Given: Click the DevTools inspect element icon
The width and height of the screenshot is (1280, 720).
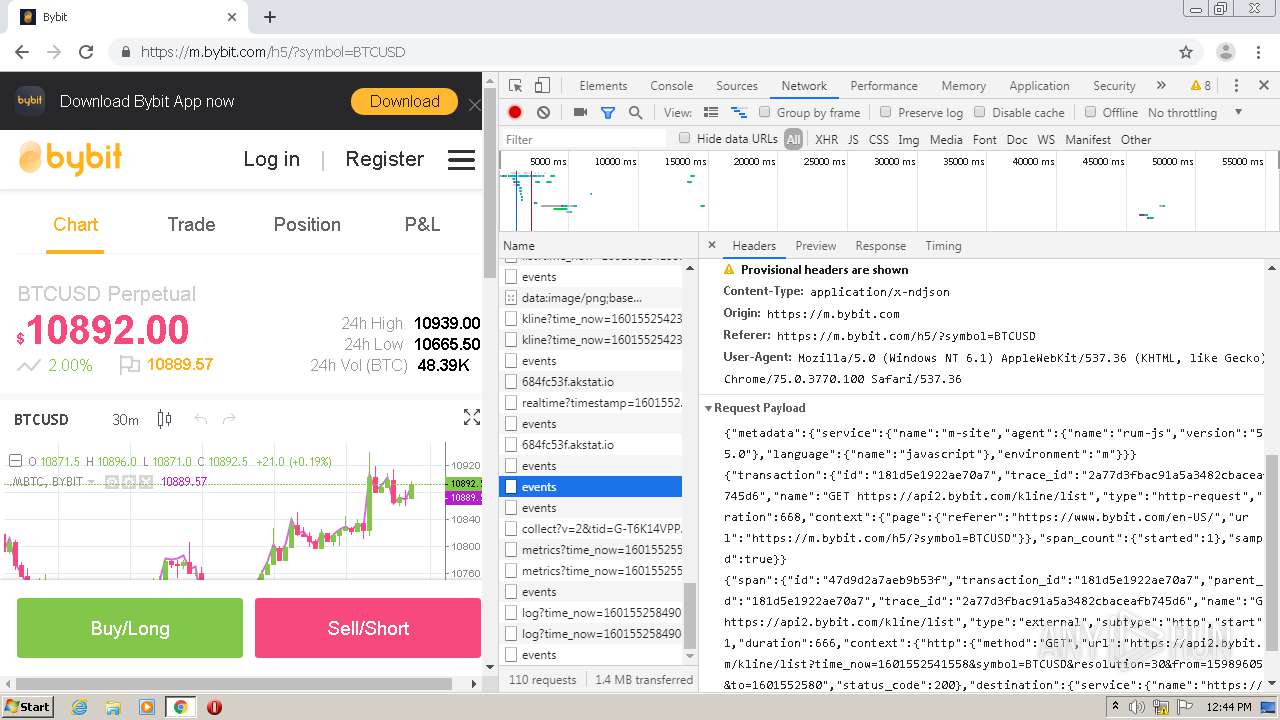Looking at the screenshot, I should point(515,86).
